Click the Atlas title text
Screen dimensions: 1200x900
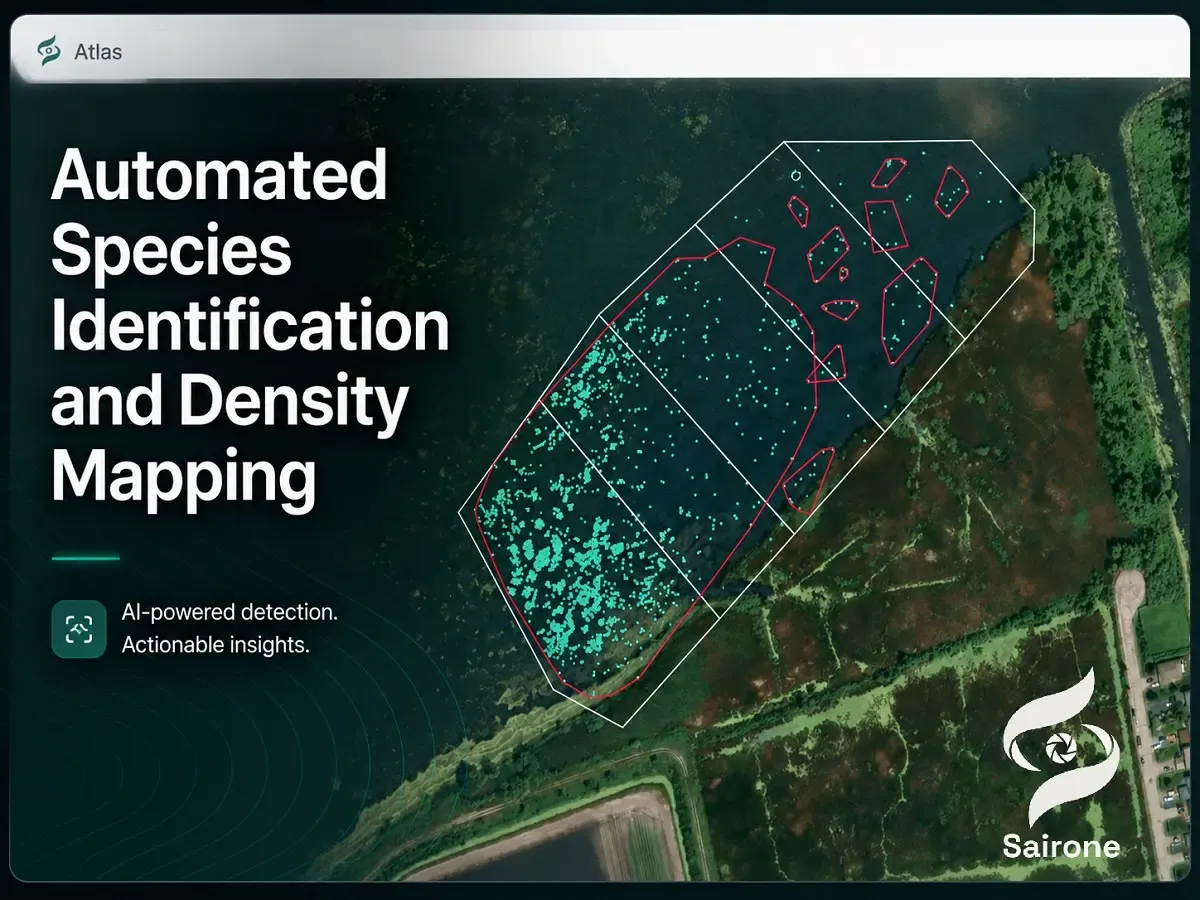(98, 52)
